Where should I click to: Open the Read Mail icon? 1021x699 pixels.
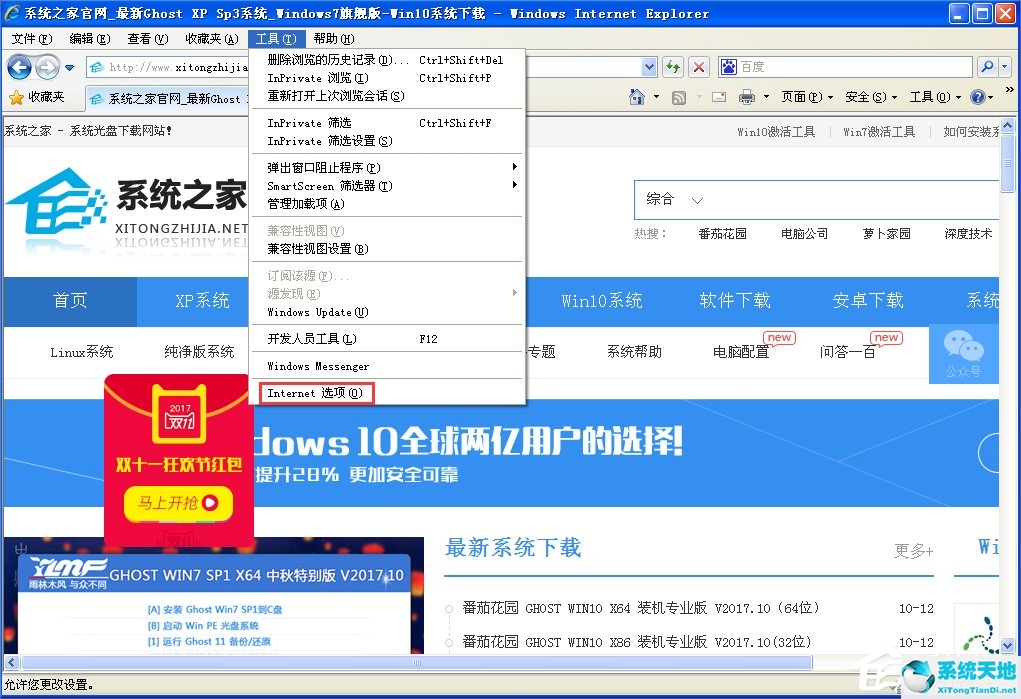719,95
